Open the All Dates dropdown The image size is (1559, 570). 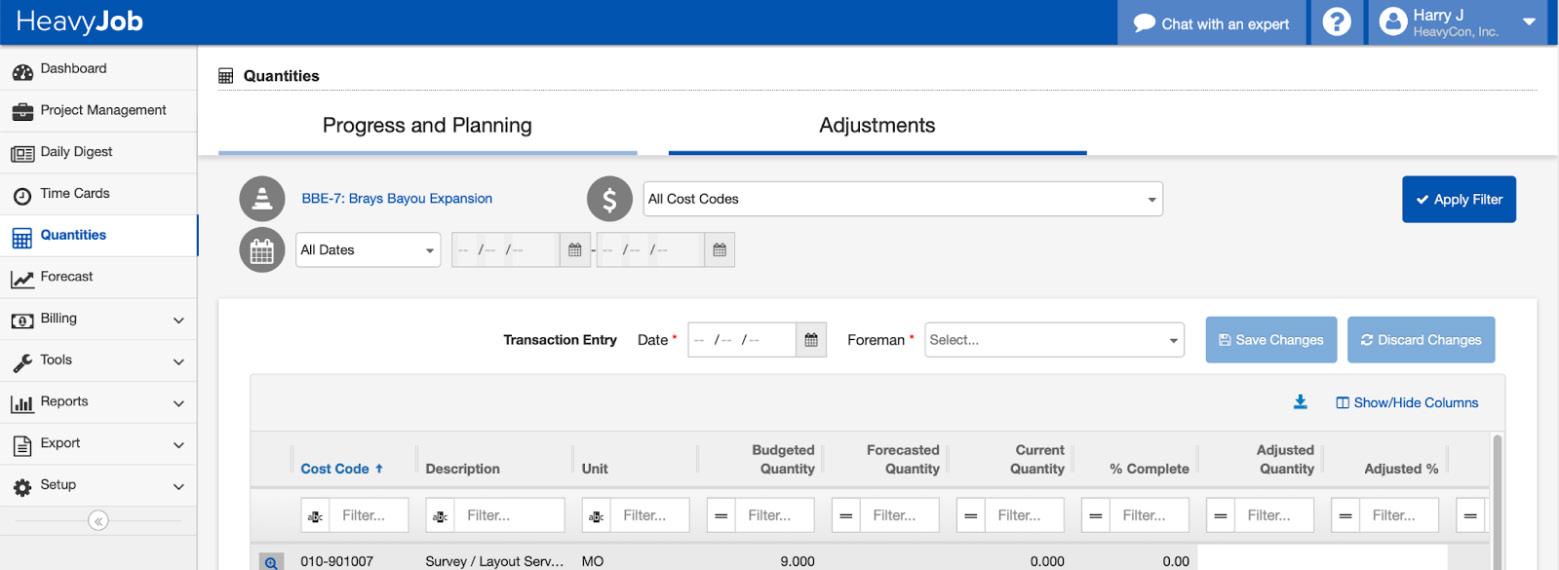368,250
